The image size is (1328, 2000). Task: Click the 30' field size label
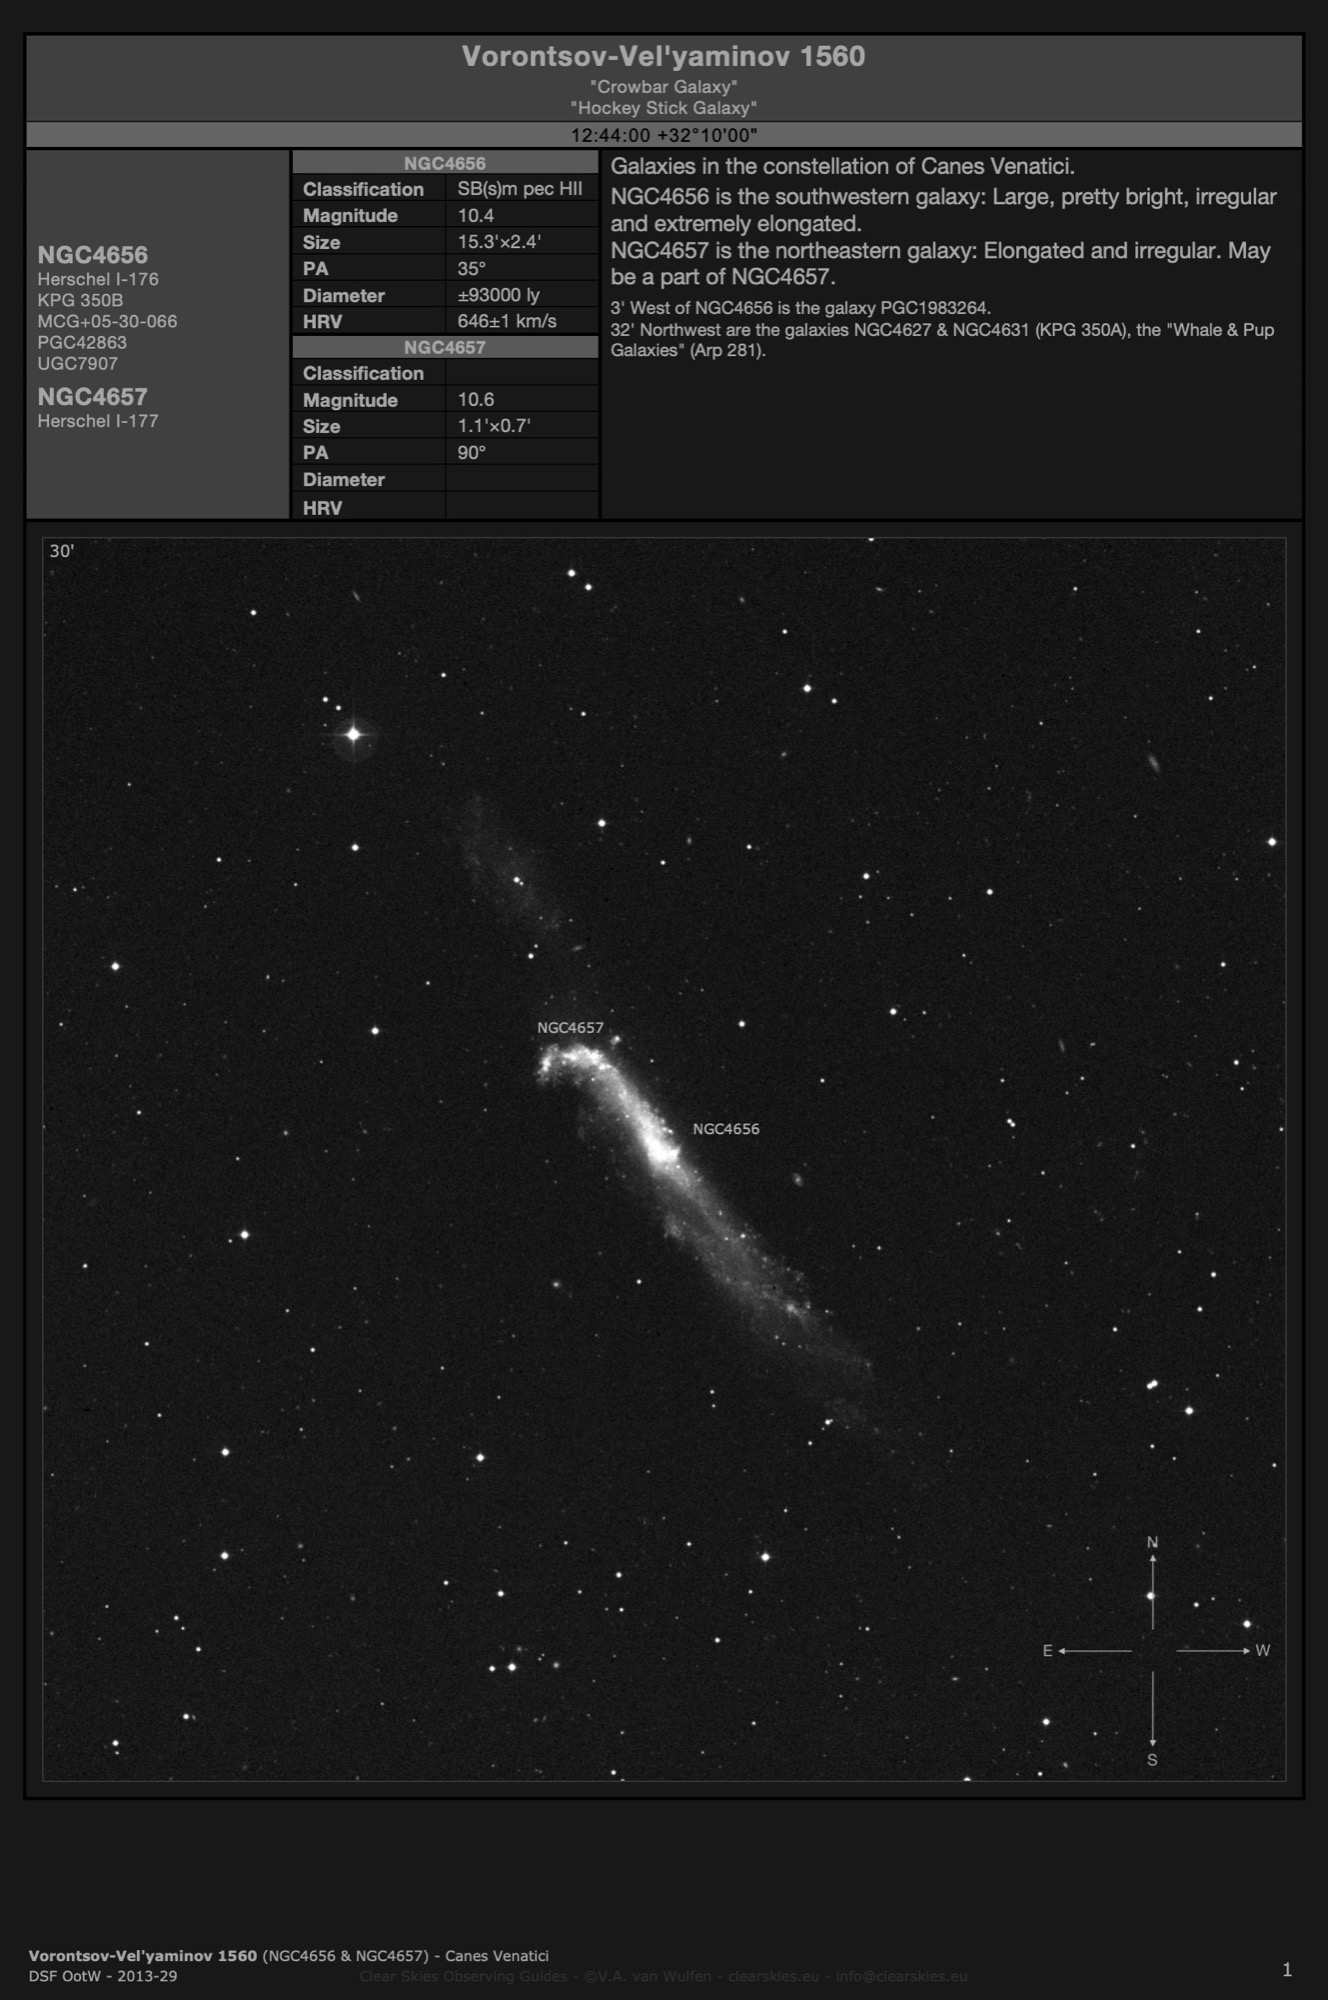(62, 551)
